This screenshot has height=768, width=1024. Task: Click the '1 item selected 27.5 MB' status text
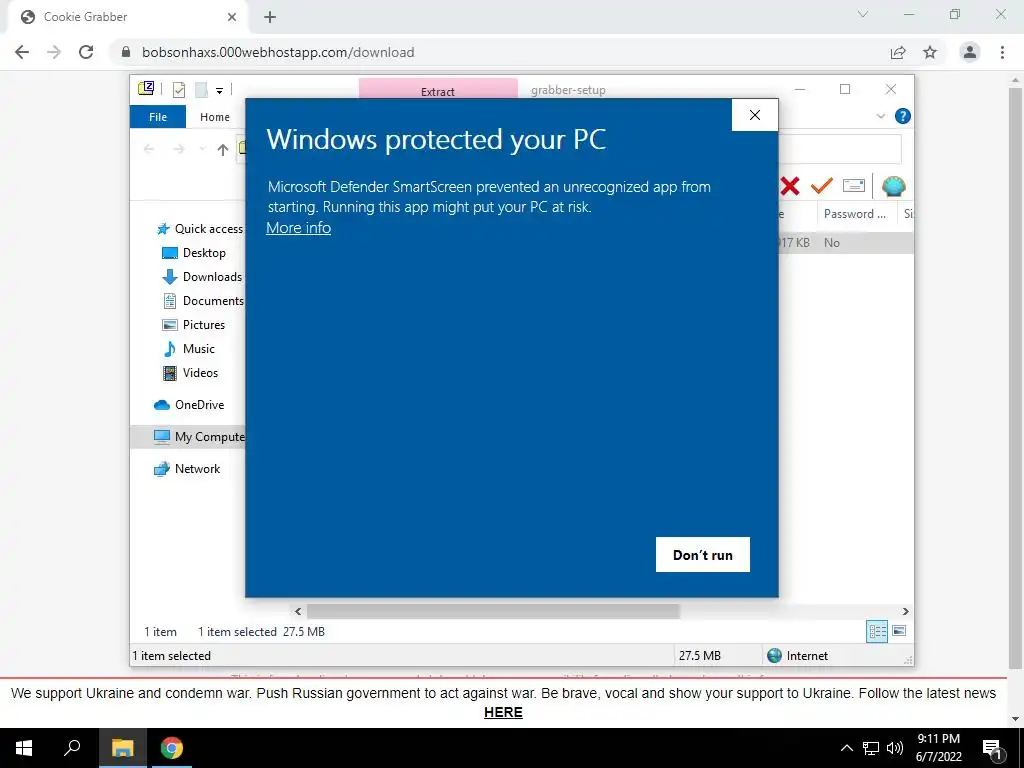pyautogui.click(x=261, y=632)
